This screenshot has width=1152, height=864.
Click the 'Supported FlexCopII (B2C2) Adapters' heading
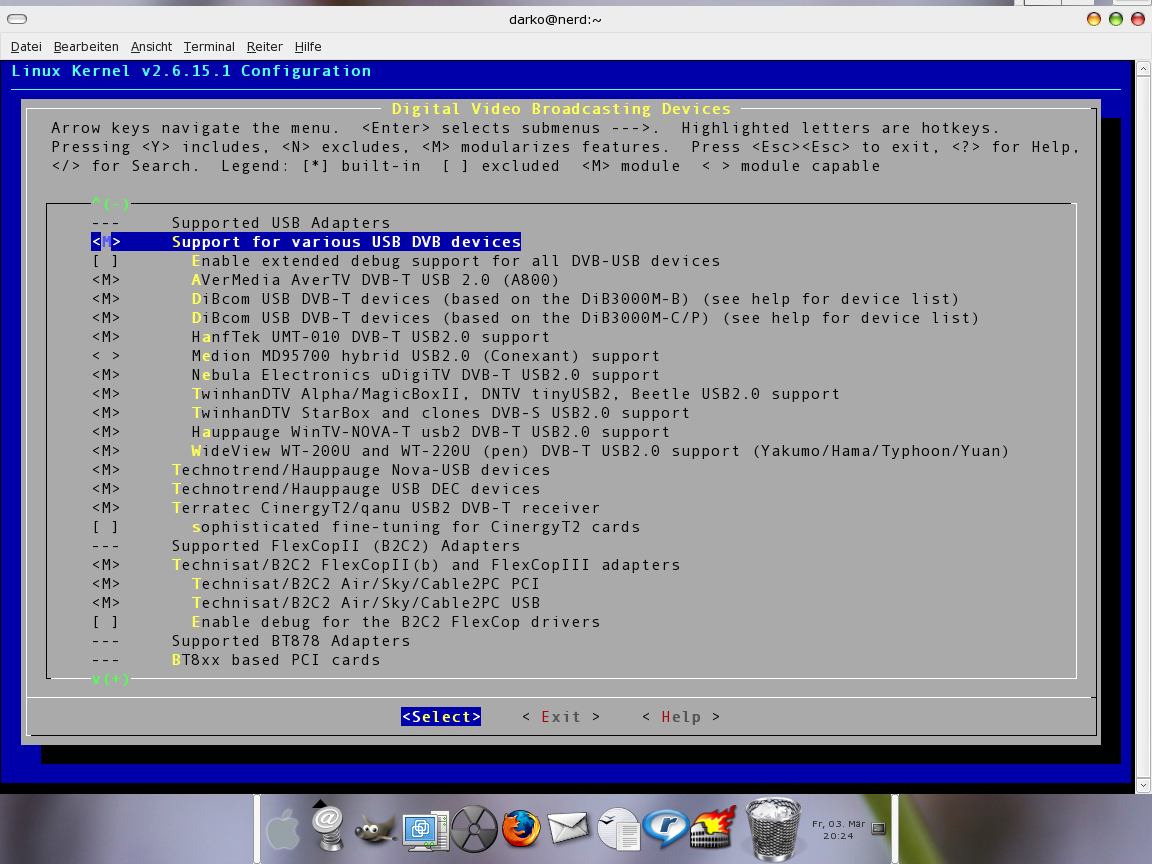(346, 546)
